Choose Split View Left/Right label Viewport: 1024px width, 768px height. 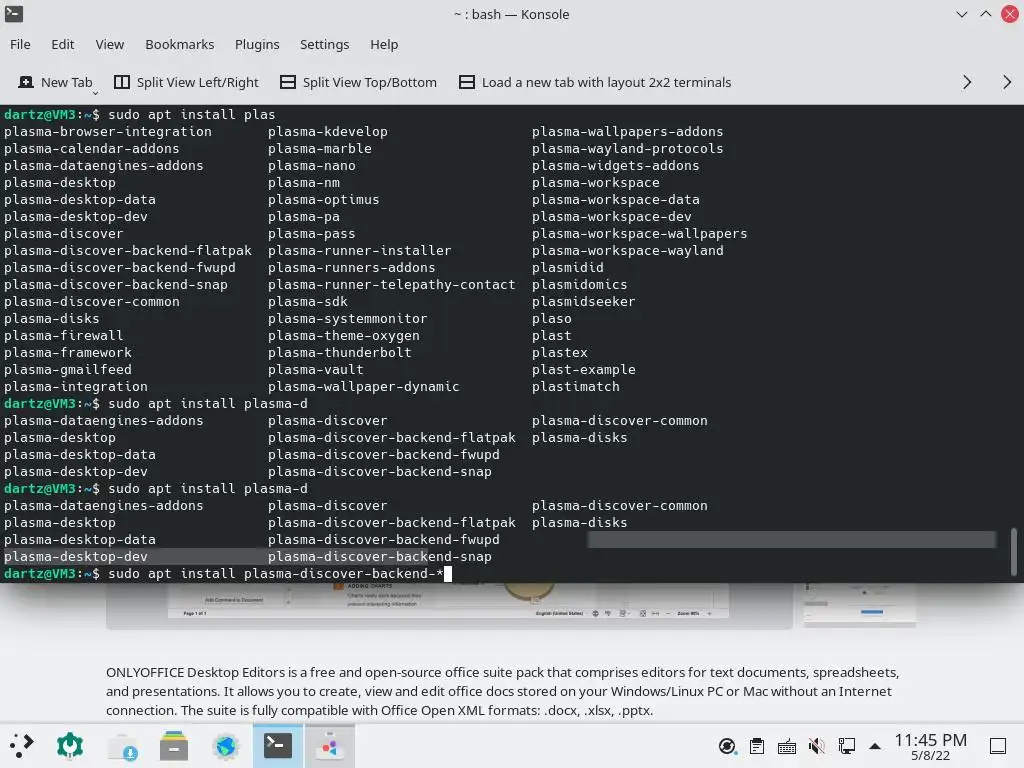198,82
